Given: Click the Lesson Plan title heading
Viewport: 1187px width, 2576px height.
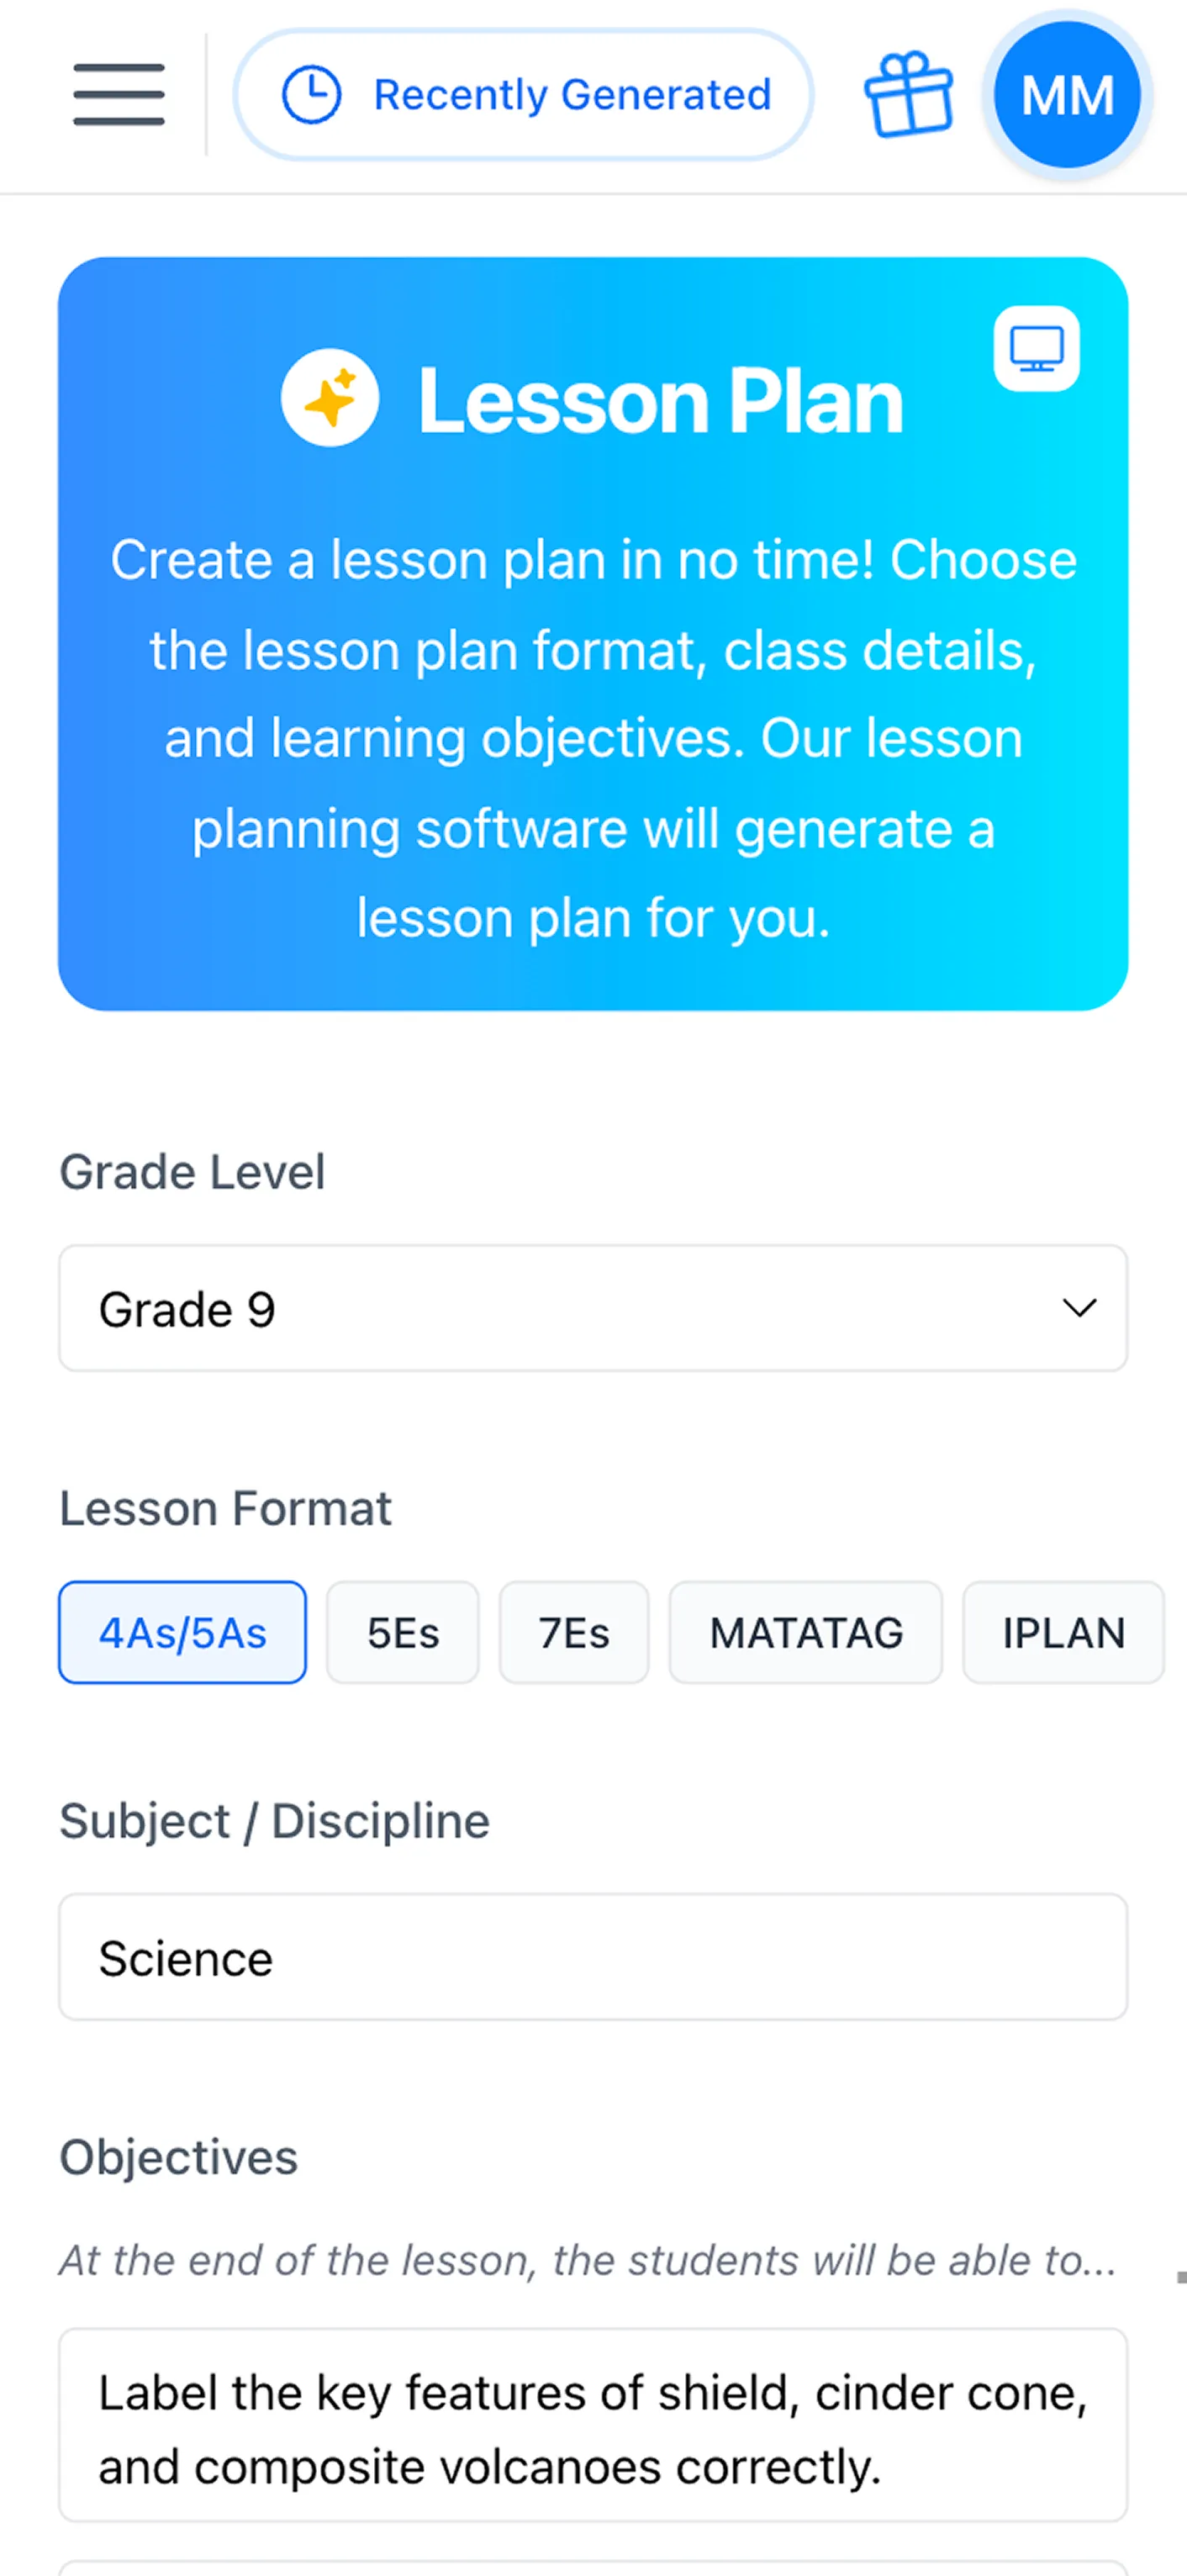Looking at the screenshot, I should (x=660, y=401).
